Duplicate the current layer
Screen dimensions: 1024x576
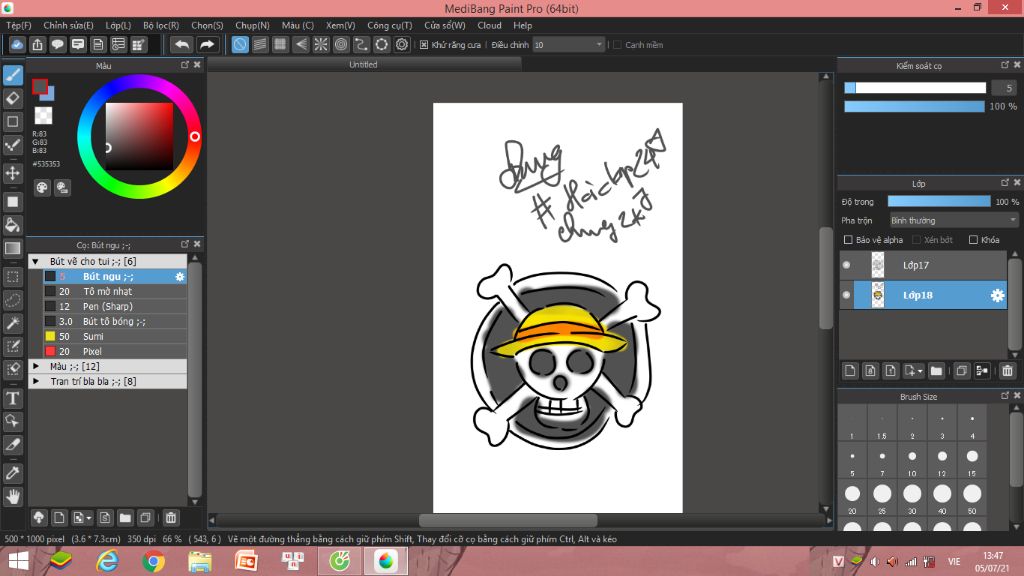[x=961, y=371]
